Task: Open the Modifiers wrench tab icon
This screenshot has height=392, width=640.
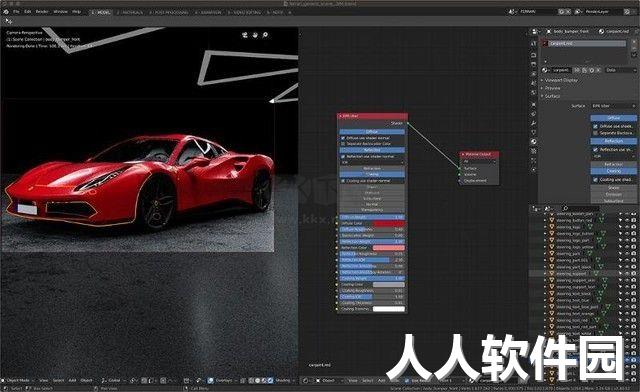Action: coord(533,123)
